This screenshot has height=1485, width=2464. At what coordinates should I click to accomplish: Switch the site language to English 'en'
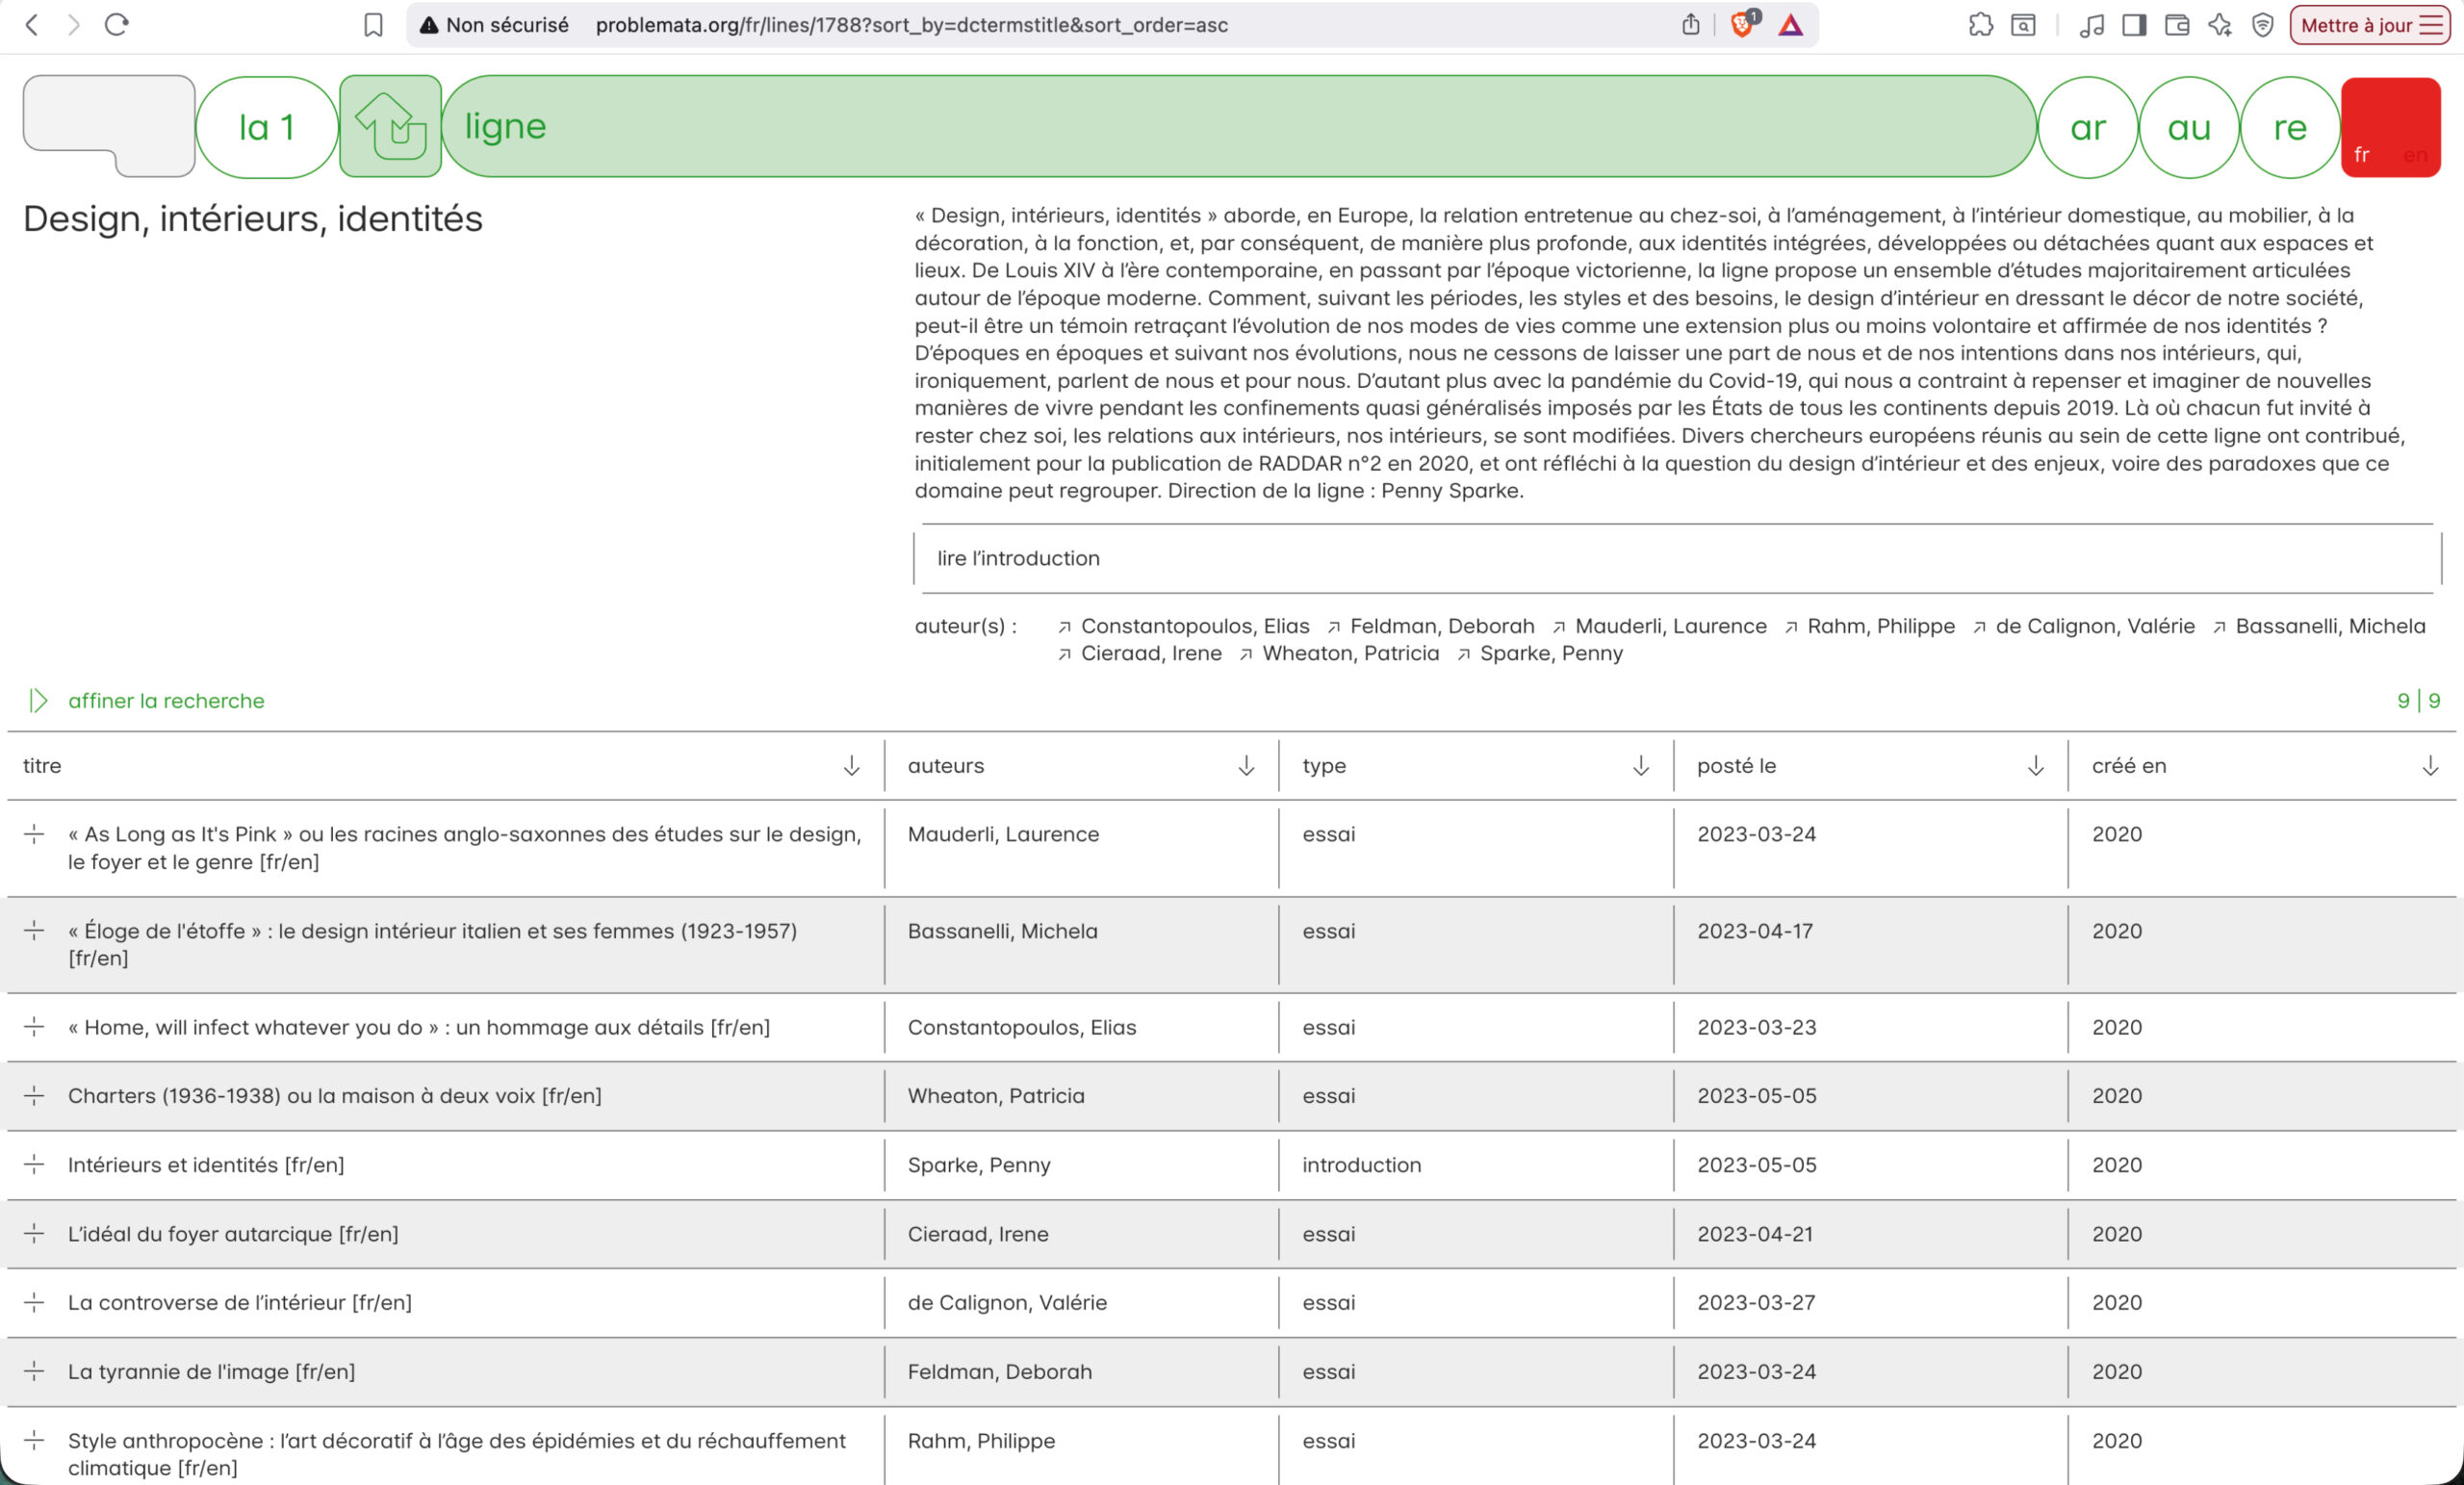tap(2414, 155)
